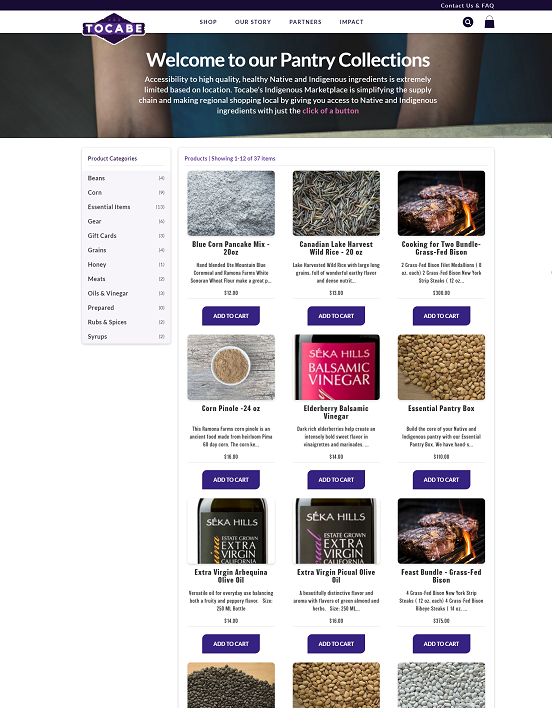Screen dimensions: 552x708
Task: Select the Beans category
Action: (126, 178)
